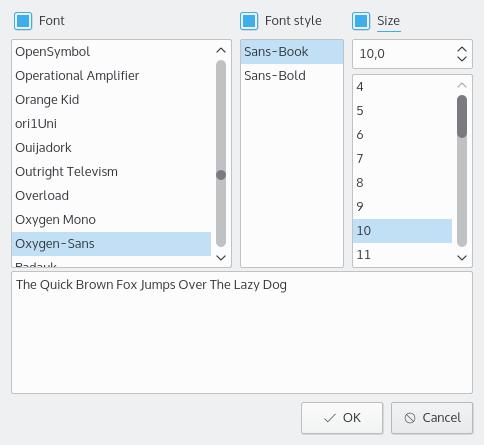Dismiss dialog with the Cancel button
Screen dimensions: 484x445
pyautogui.click(x=432, y=418)
